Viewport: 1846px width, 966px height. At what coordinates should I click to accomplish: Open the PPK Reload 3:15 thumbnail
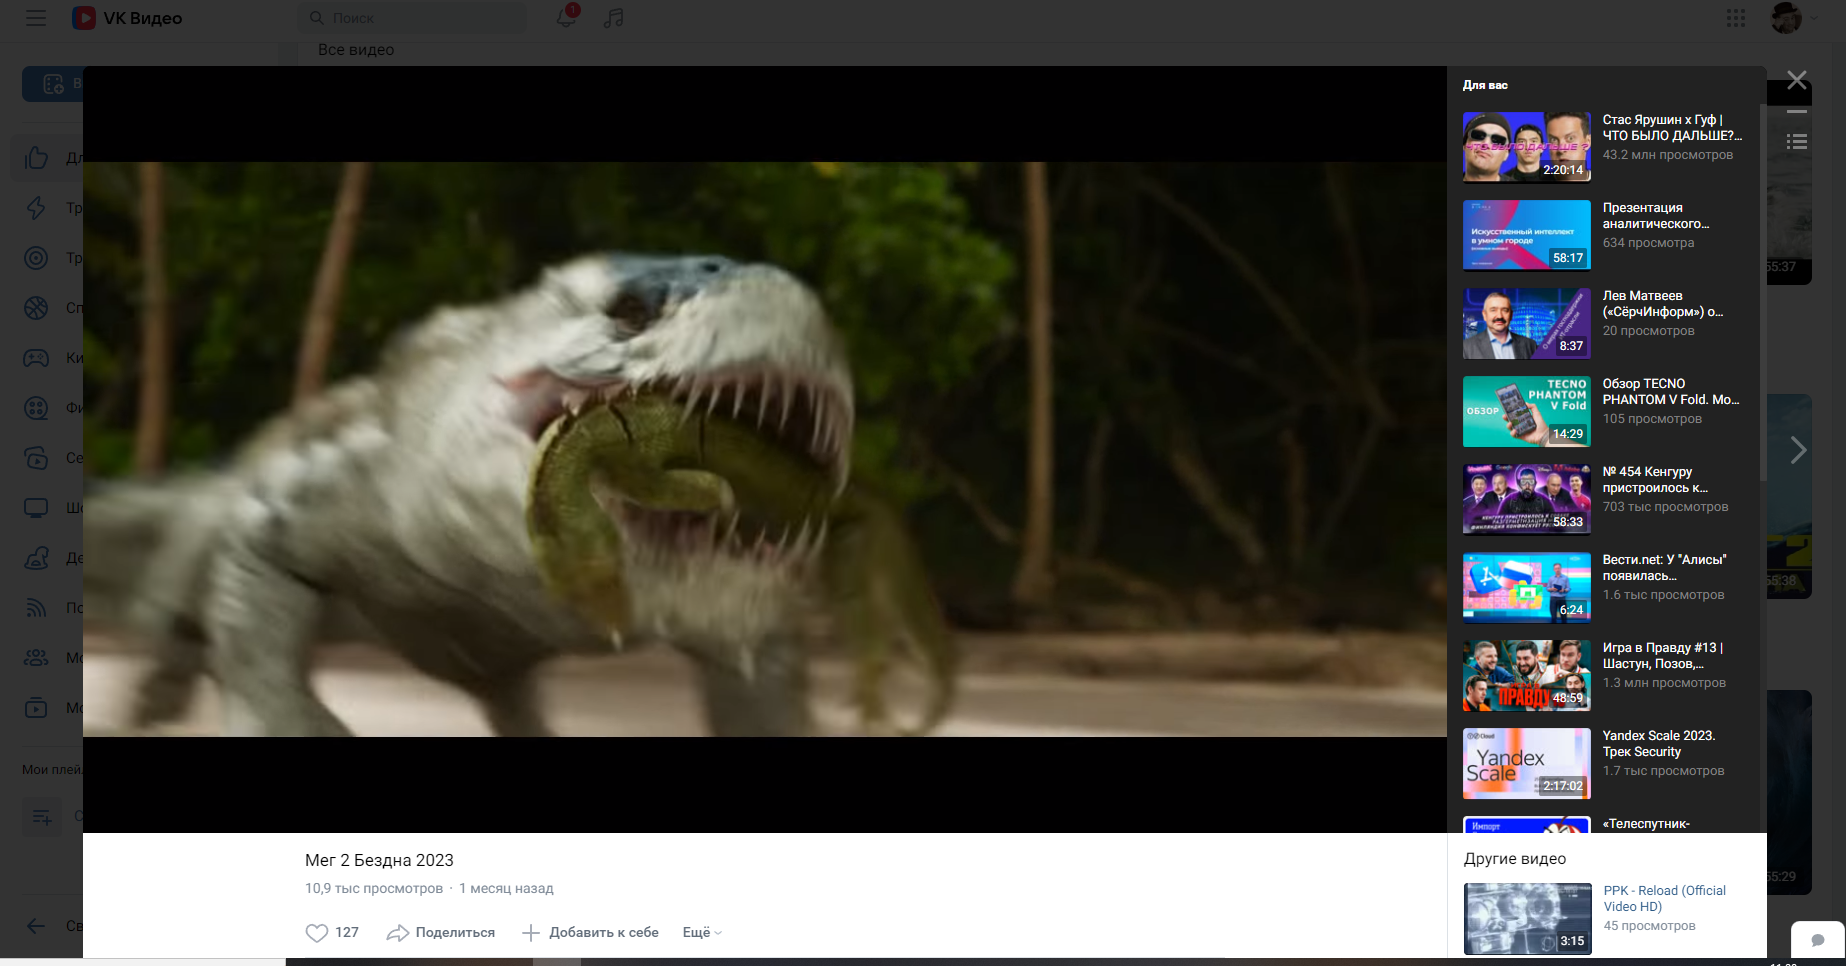click(x=1528, y=919)
